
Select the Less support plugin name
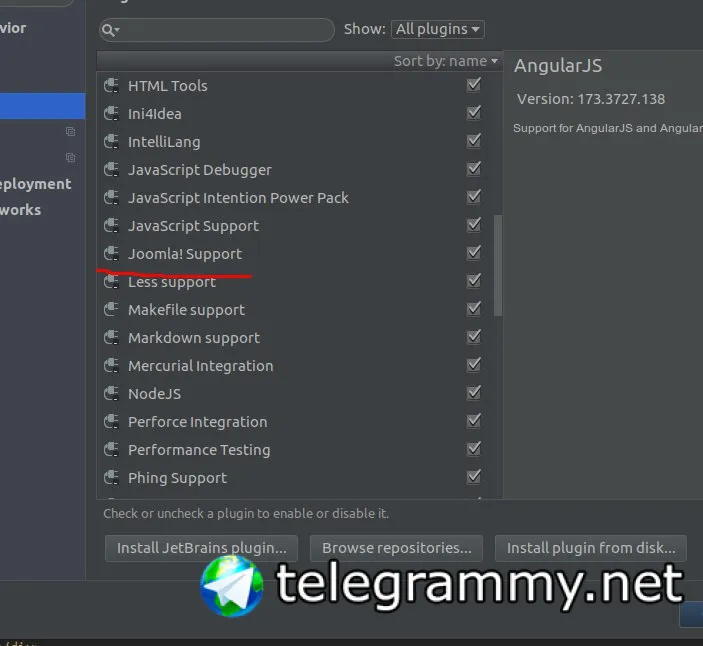tap(172, 282)
